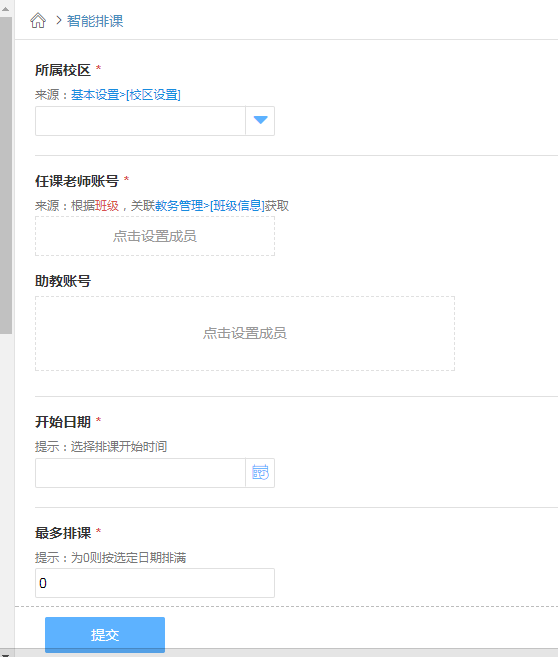This screenshot has width=558, height=657.
Task: Open the 基本设置>[校区设置] link
Action: (126, 95)
